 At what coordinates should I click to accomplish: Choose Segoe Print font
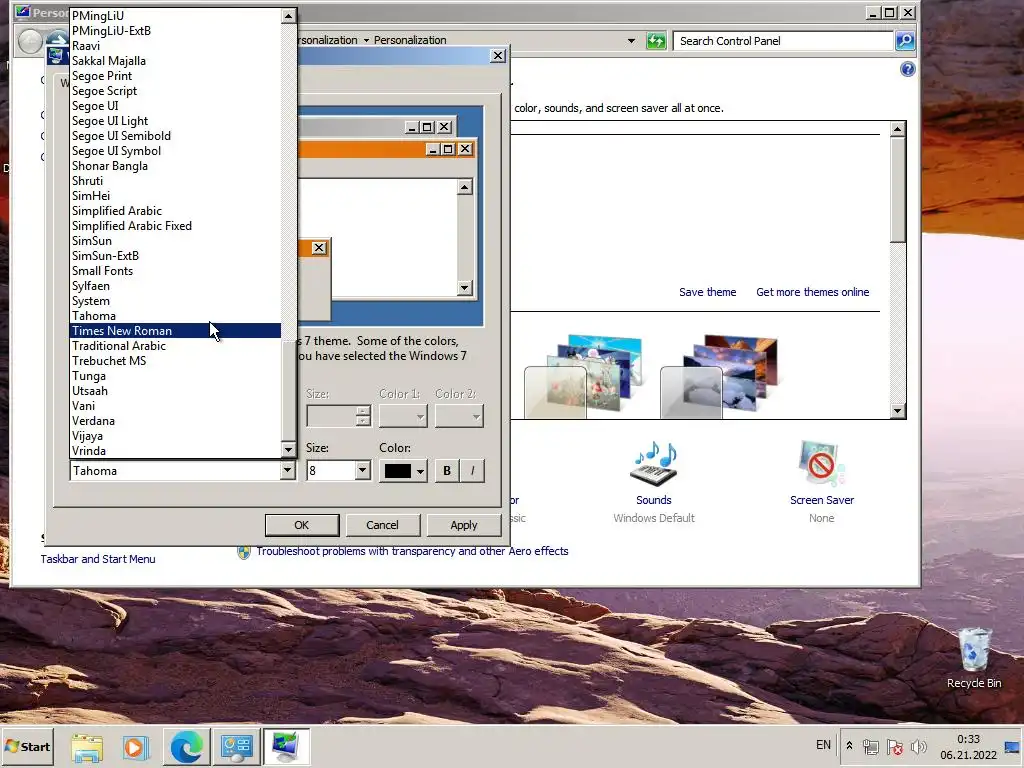pos(175,76)
